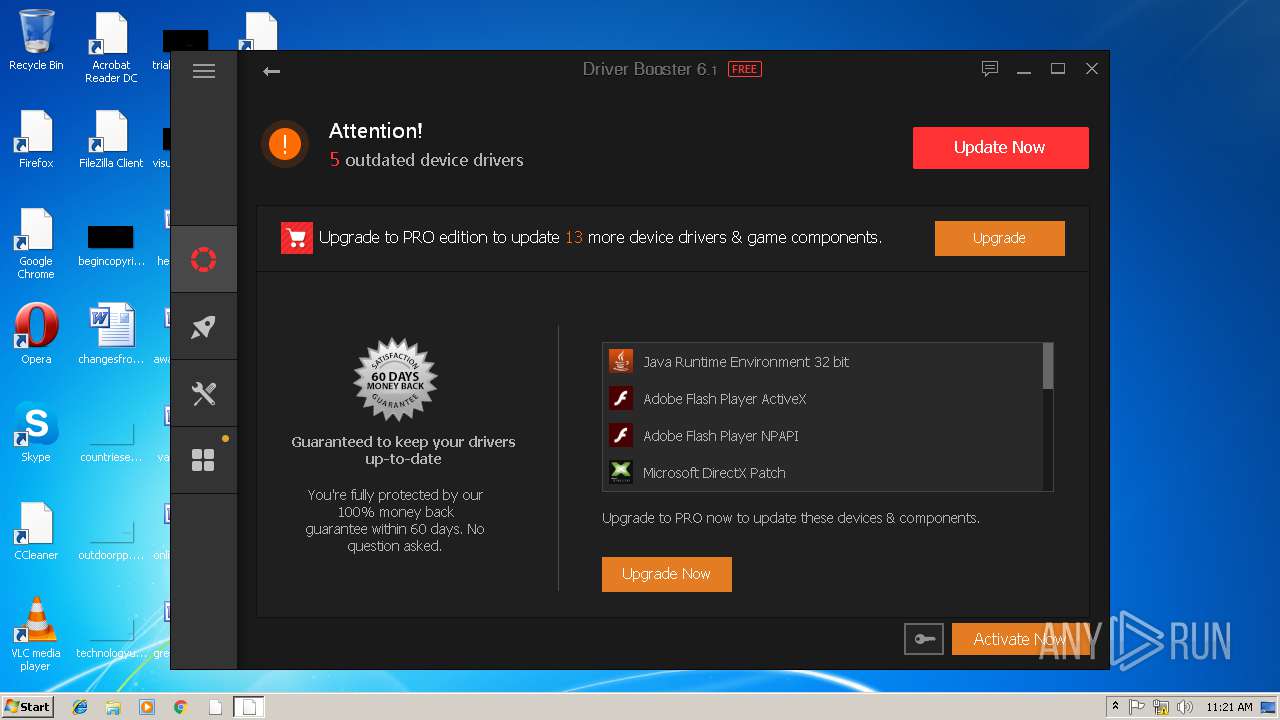Viewport: 1280px width, 720px height.
Task: Open Opera desktop shortcut
Action: [x=36, y=334]
